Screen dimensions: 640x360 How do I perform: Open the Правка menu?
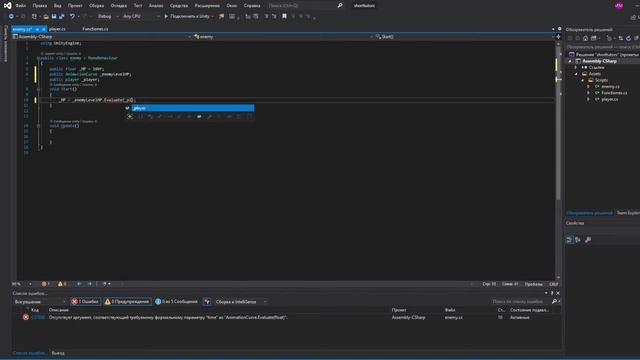click(x=40, y=6)
